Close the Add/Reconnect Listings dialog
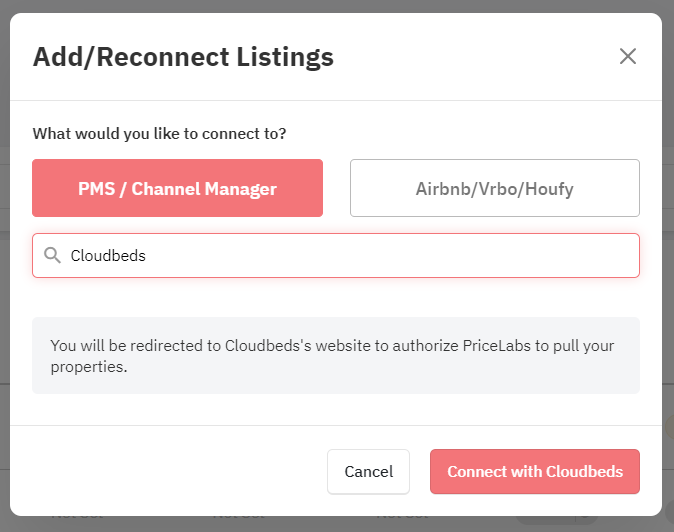This screenshot has width=674, height=532. [628, 56]
